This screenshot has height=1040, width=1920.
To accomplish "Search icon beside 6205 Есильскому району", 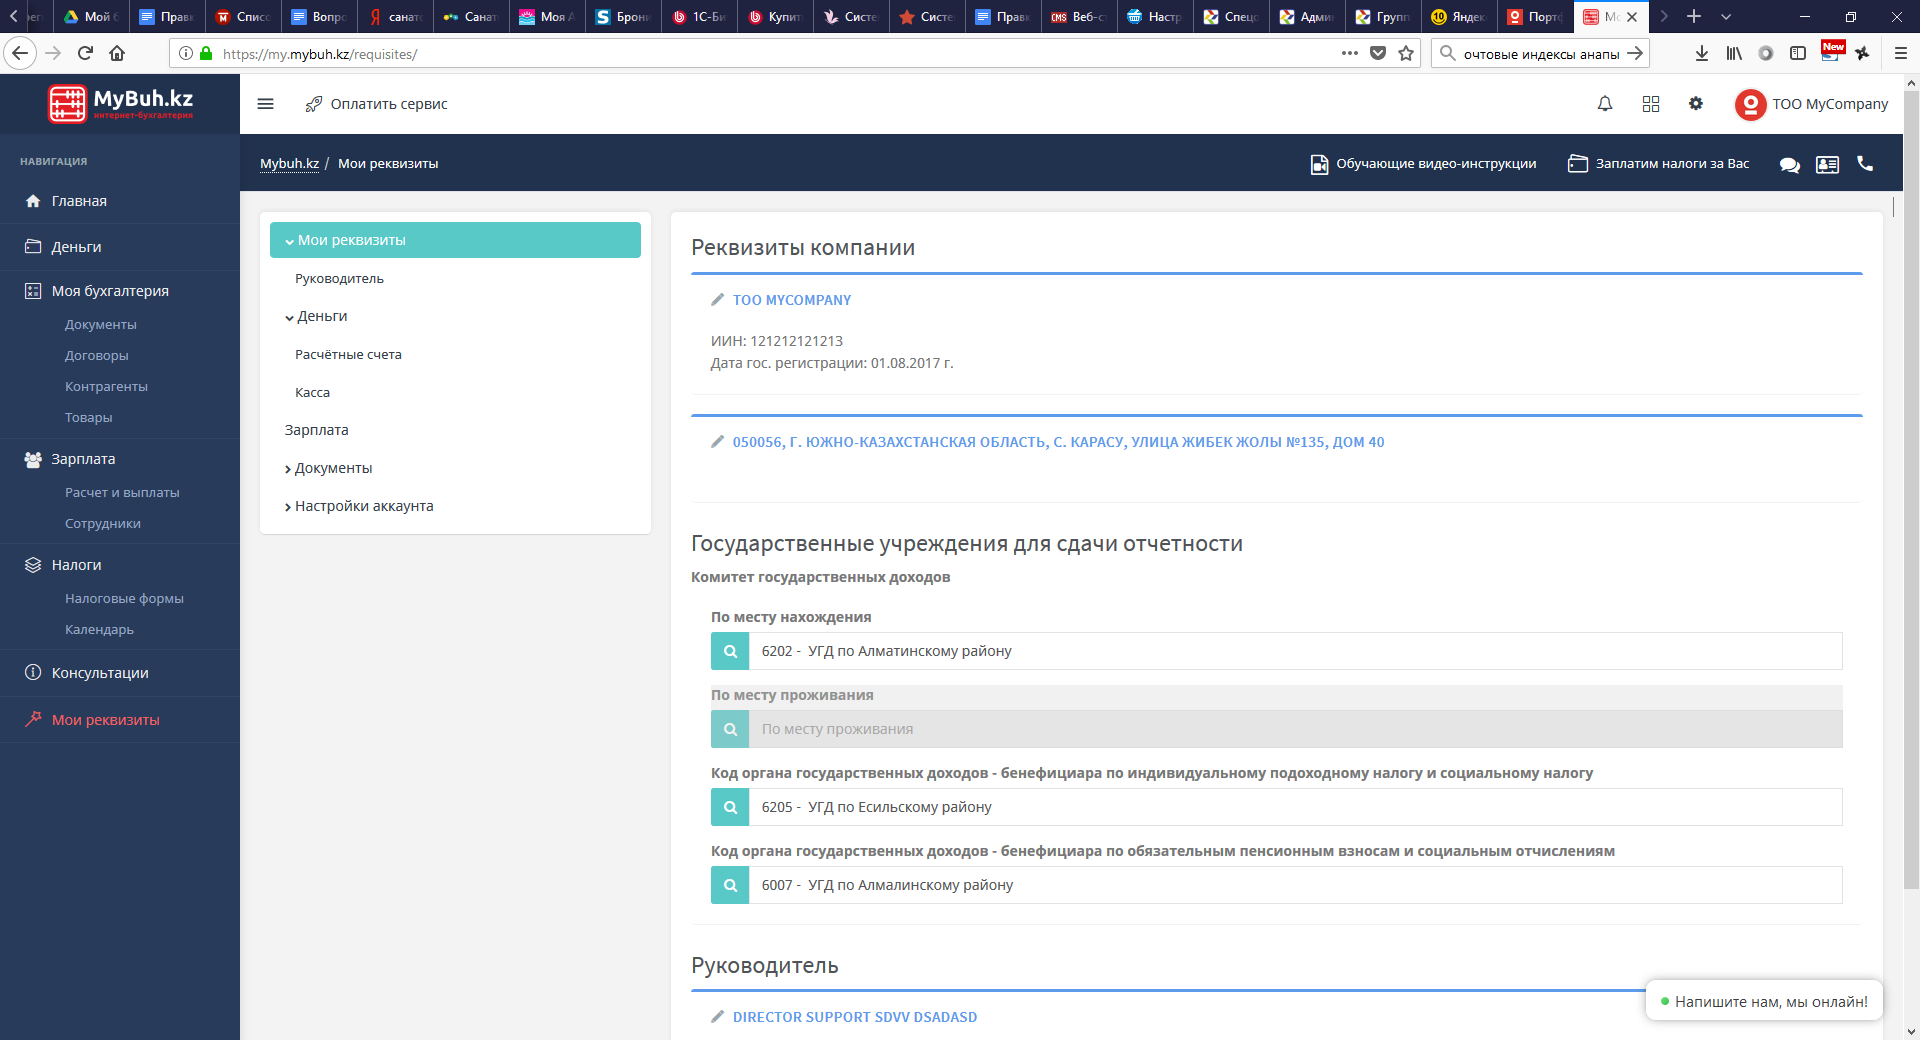I will point(730,807).
